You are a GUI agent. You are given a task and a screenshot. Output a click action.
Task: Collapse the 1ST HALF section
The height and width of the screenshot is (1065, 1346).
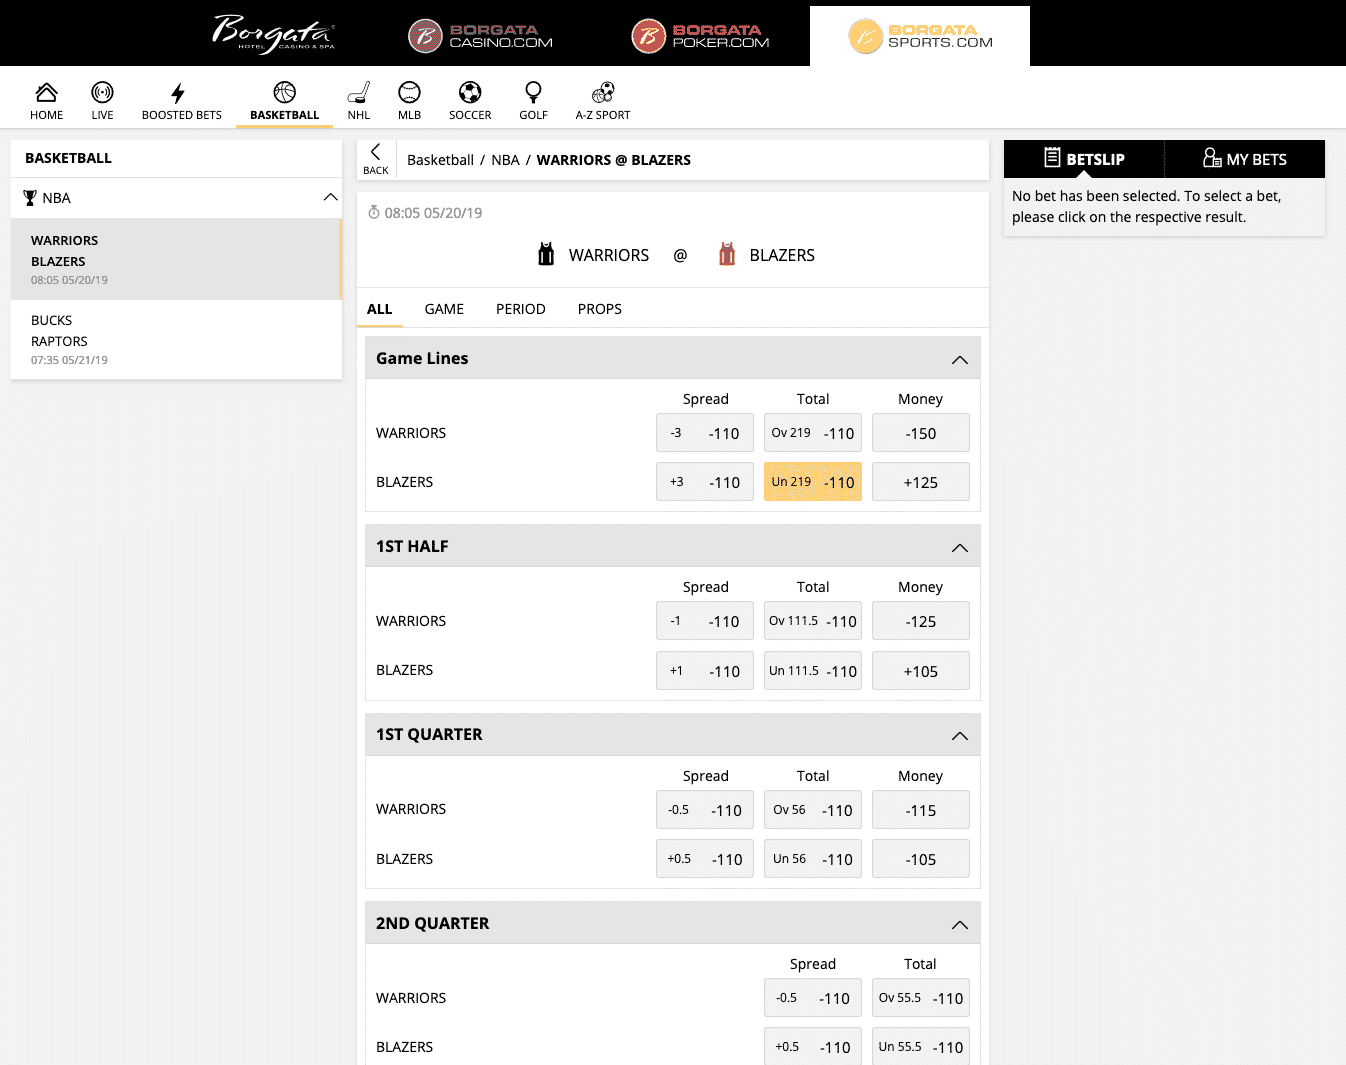(x=960, y=547)
